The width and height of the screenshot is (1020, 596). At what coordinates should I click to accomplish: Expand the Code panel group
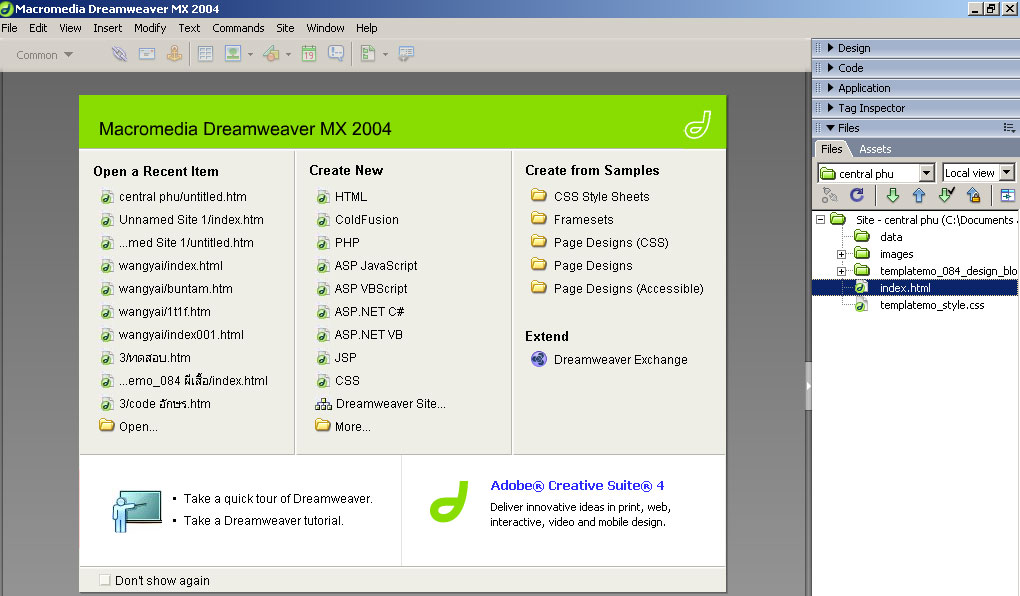tap(830, 68)
